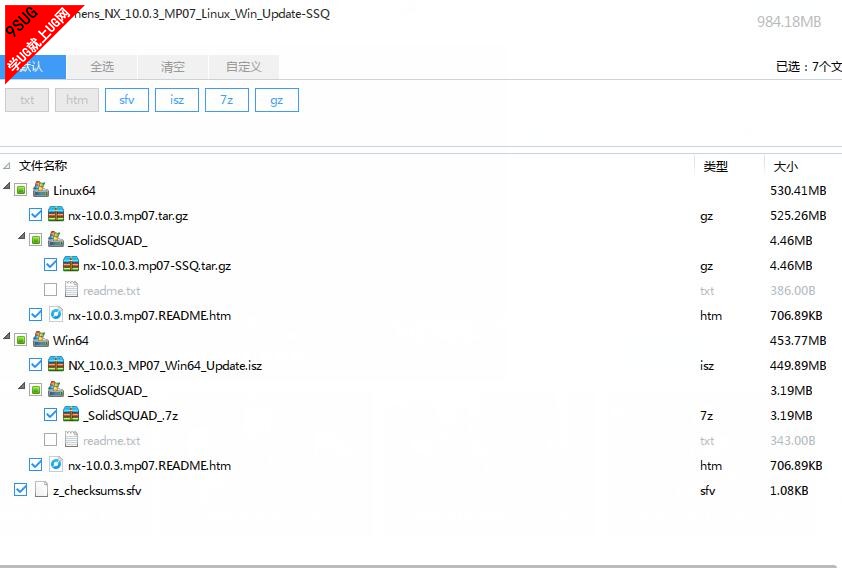
Task: Uncheck NX_10.0.3_MP07_Win64_Update.isz
Action: coord(35,365)
